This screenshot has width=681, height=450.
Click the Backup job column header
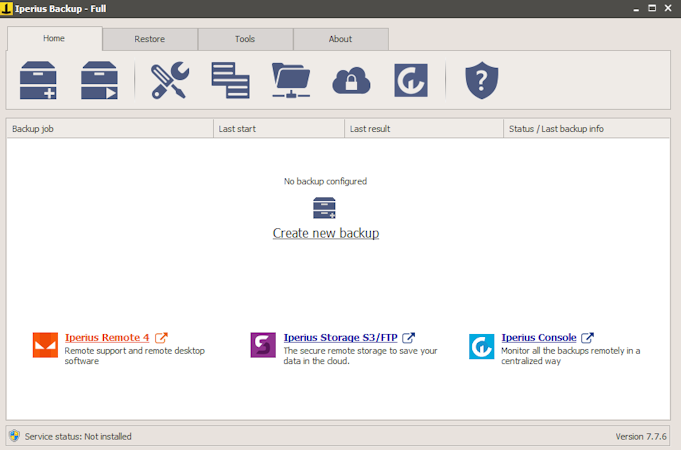(110, 129)
